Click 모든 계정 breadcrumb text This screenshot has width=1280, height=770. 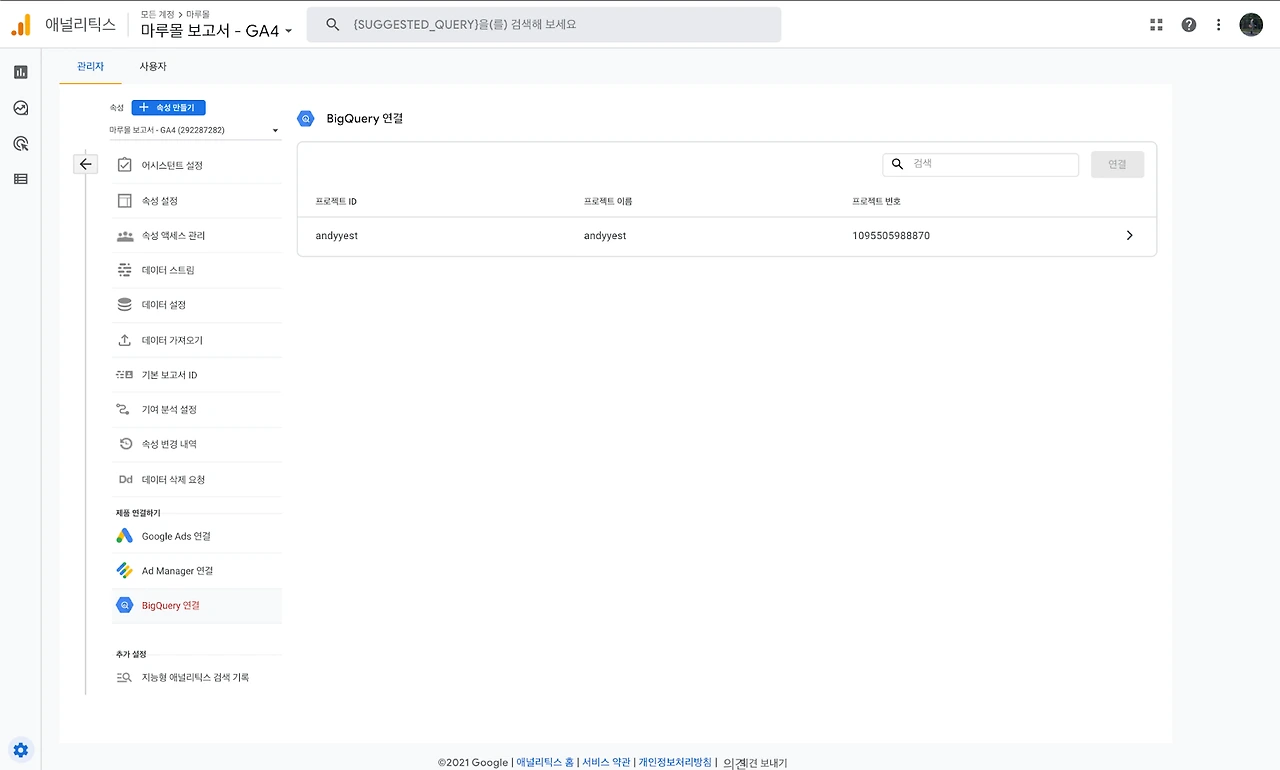coord(157,14)
